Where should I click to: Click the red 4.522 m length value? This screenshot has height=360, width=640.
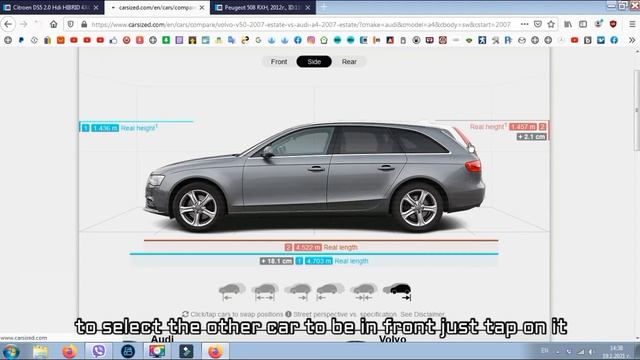click(x=308, y=247)
